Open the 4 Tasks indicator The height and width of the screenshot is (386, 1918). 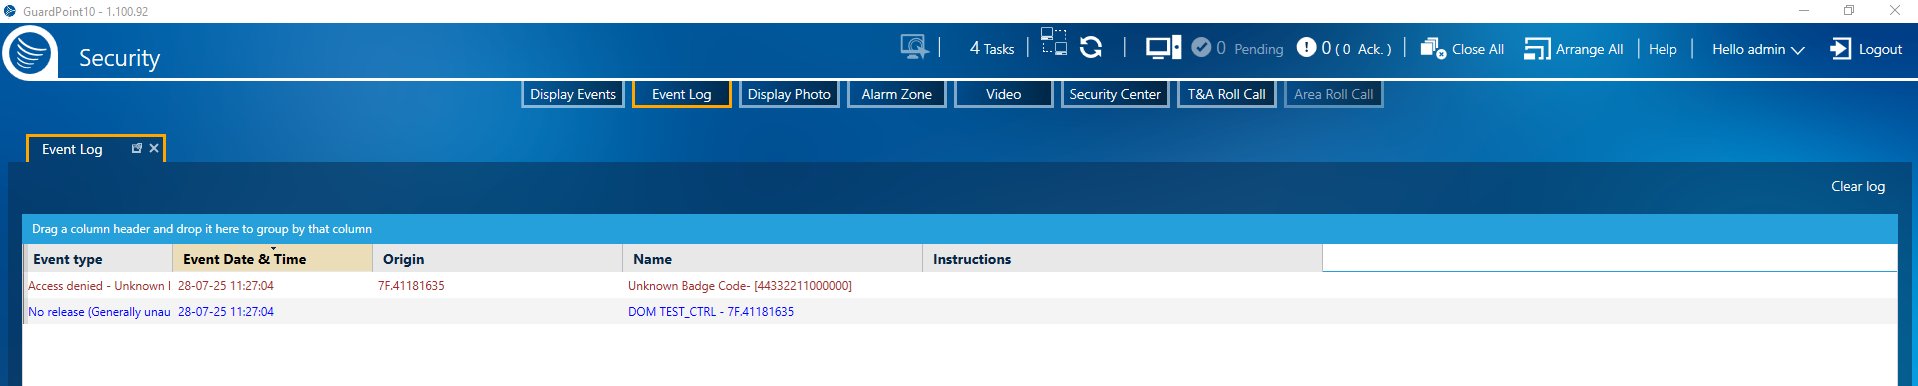pos(991,48)
